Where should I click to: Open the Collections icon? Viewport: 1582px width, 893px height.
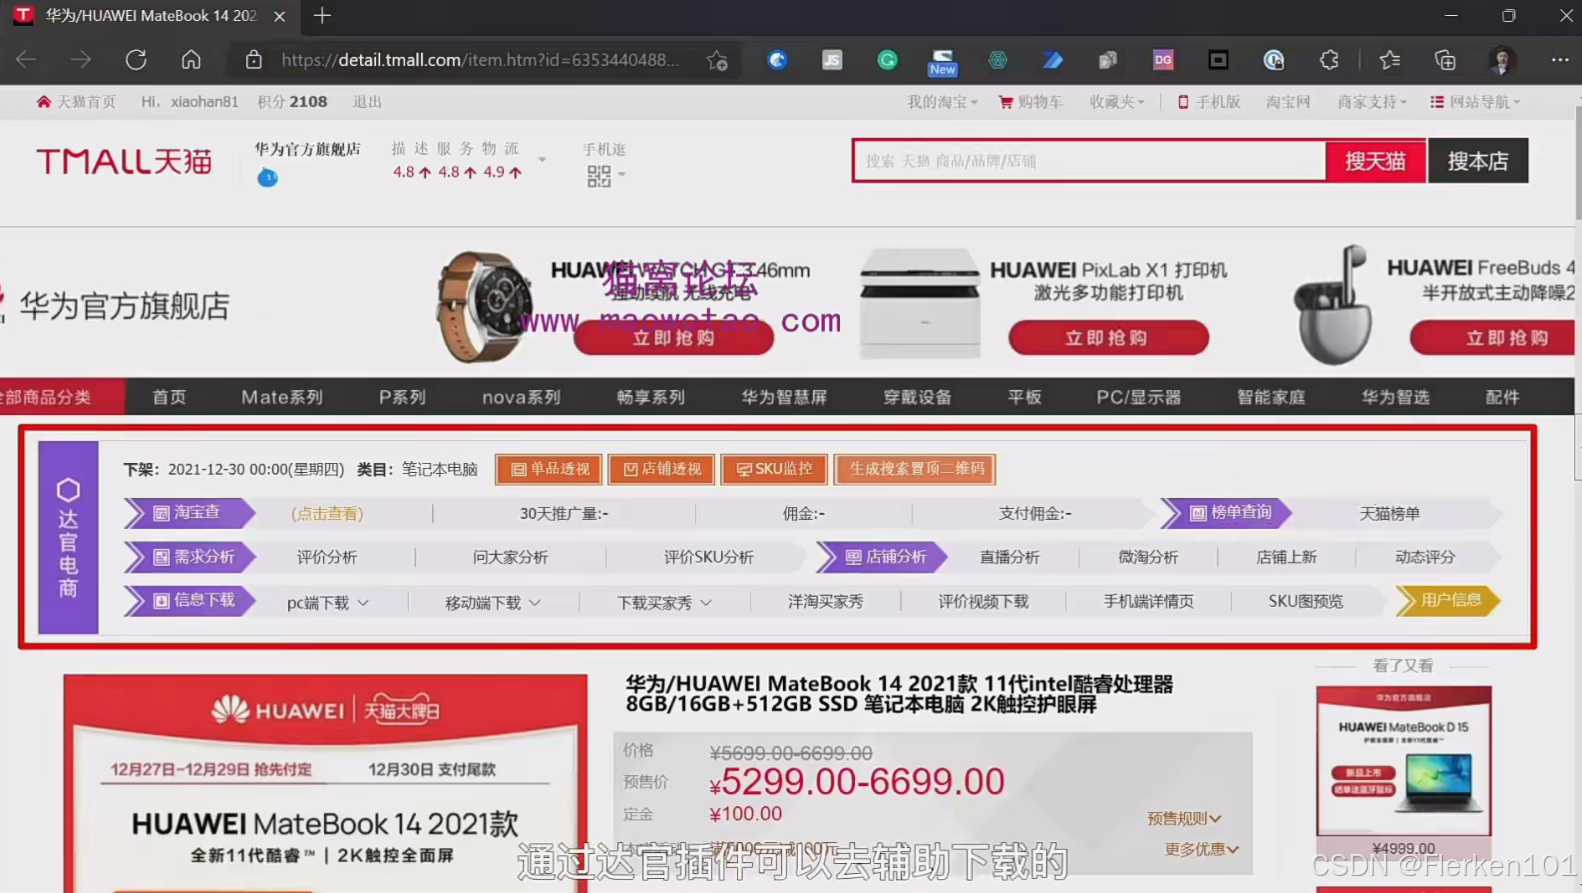pos(1445,60)
